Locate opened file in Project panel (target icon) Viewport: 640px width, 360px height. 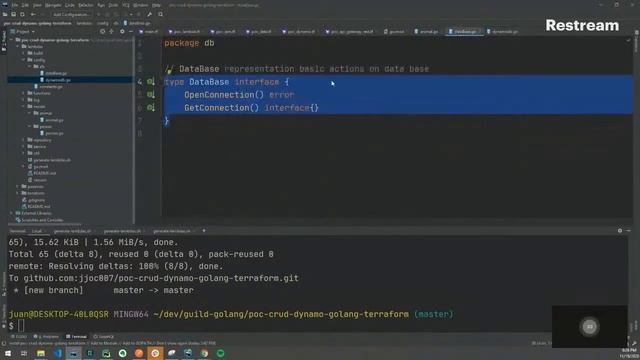(x=102, y=31)
